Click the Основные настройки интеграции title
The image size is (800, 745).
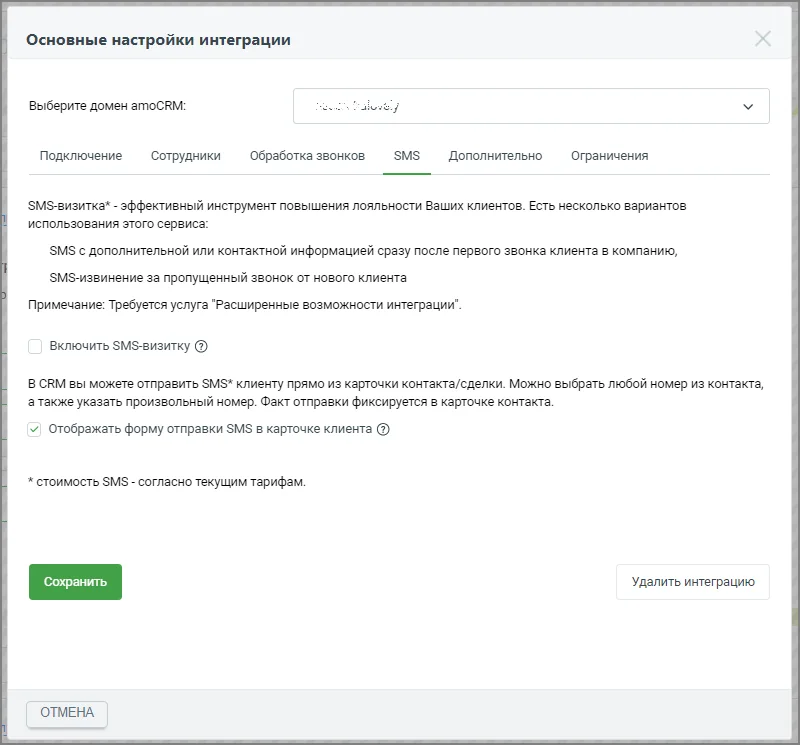point(159,40)
